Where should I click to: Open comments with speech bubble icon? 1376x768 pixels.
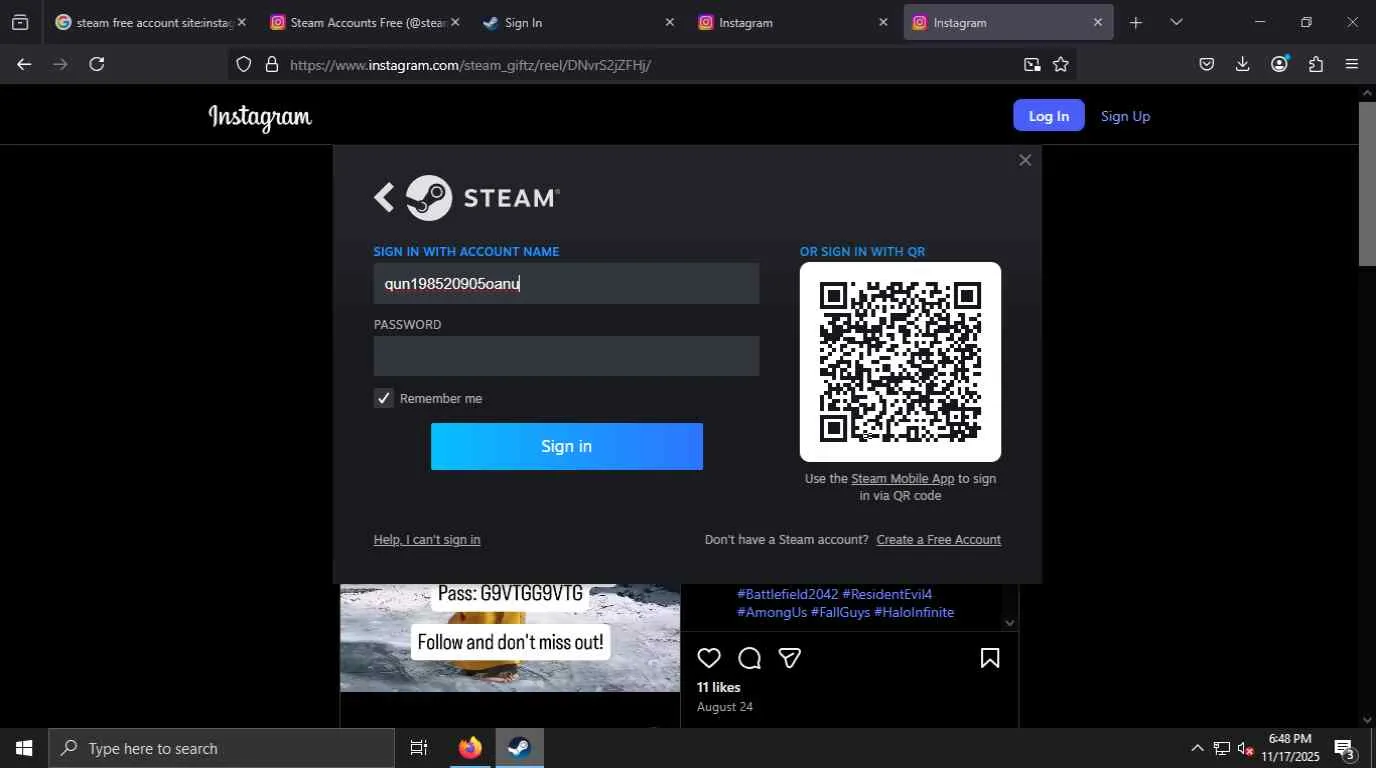click(750, 658)
